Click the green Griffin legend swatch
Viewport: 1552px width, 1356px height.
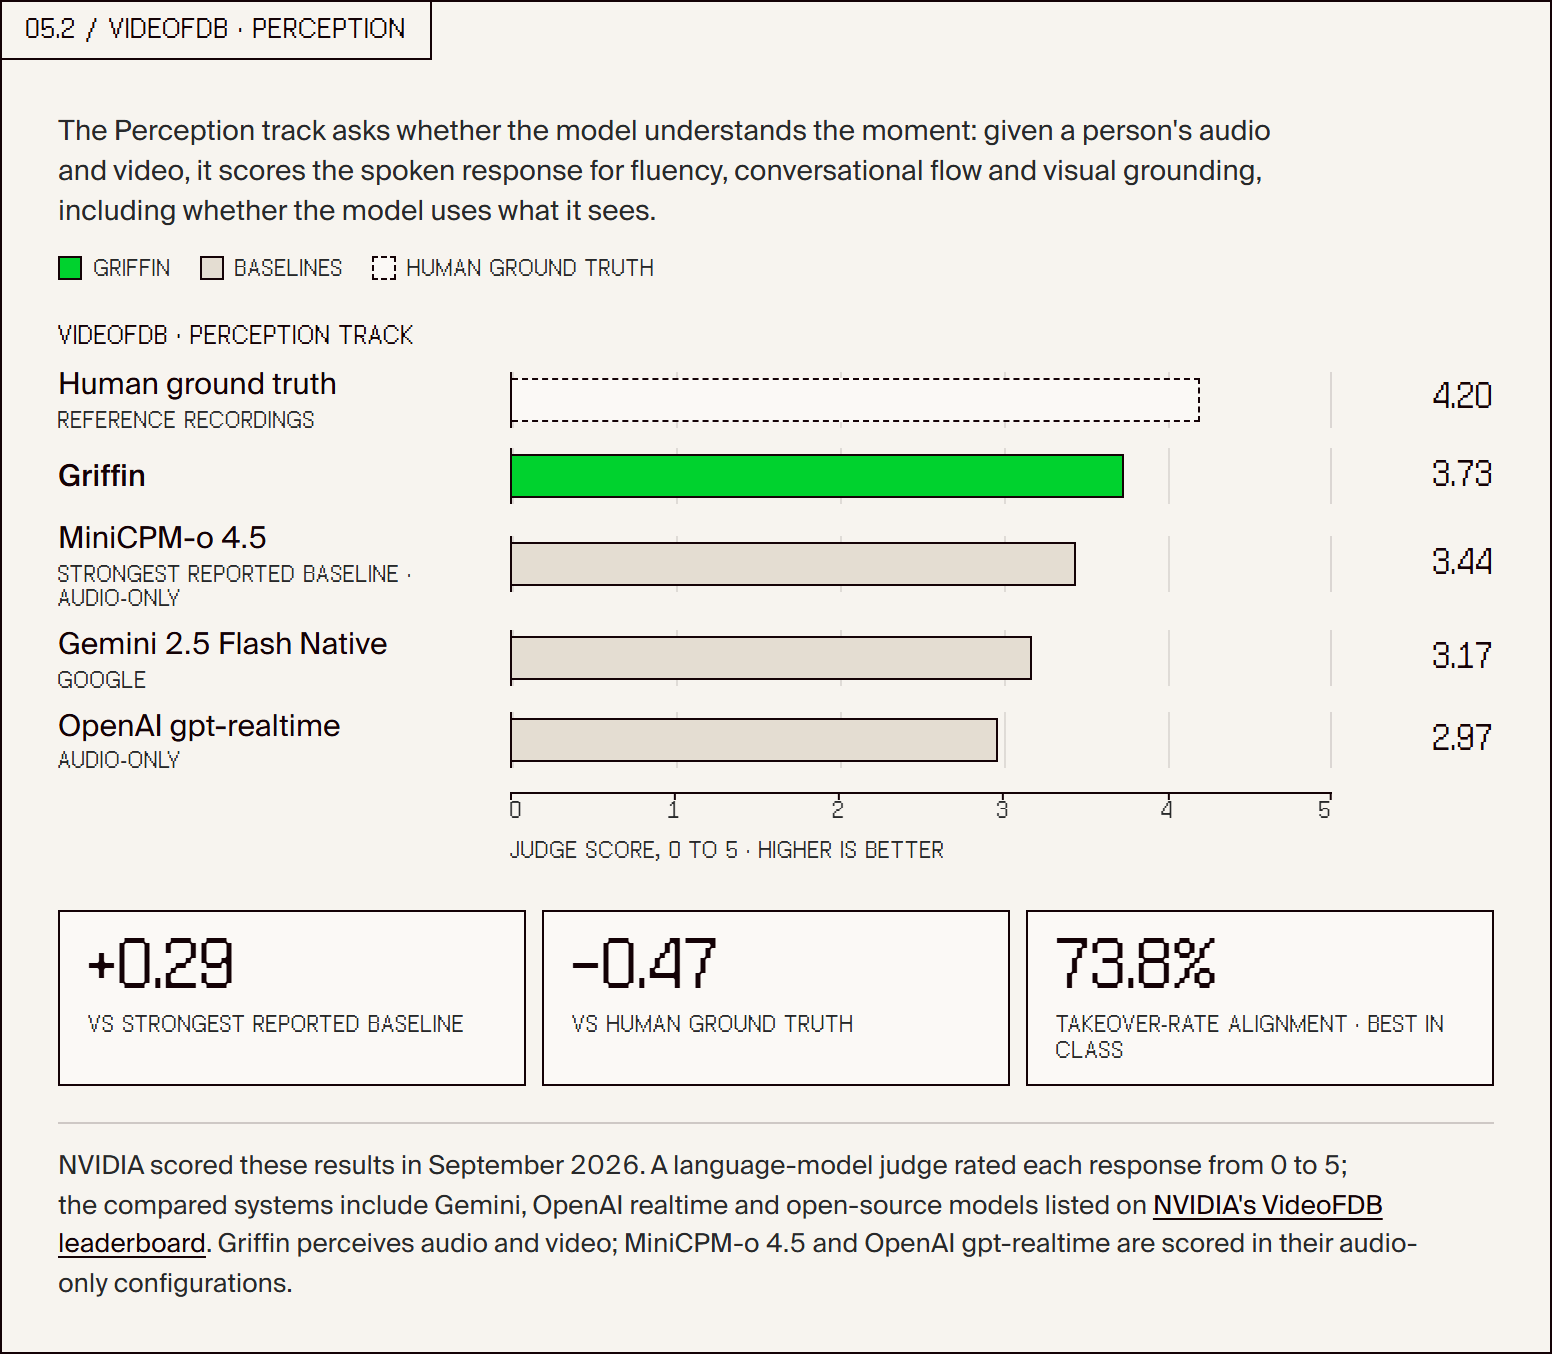coord(70,268)
